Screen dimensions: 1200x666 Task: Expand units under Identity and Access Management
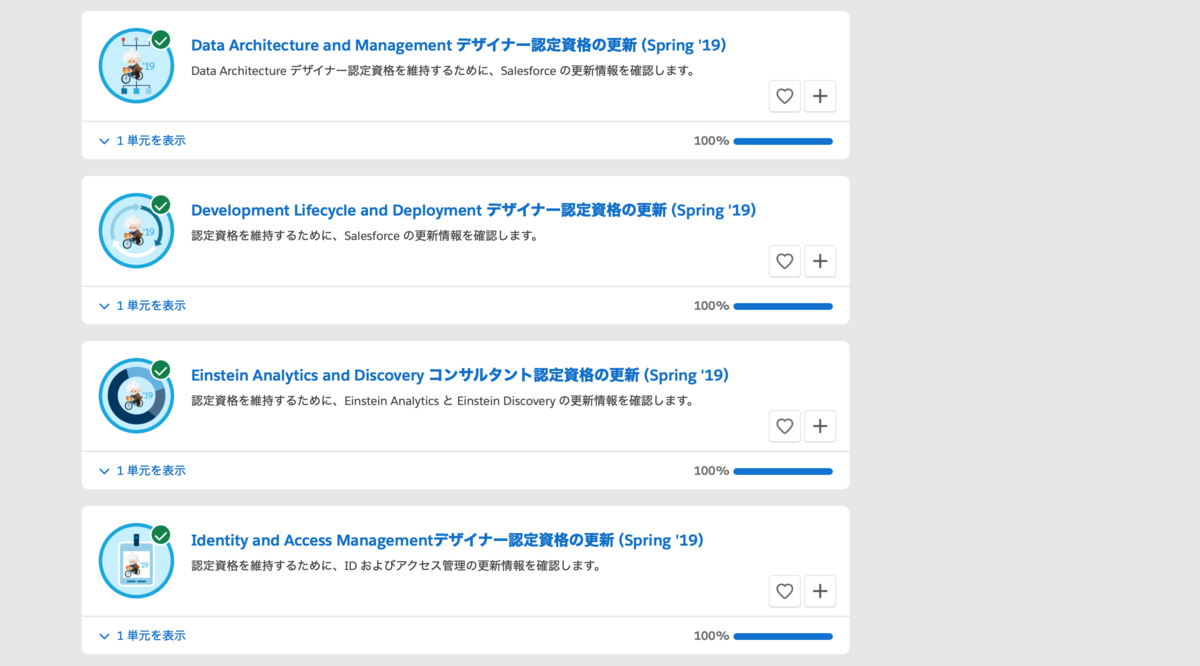142,636
